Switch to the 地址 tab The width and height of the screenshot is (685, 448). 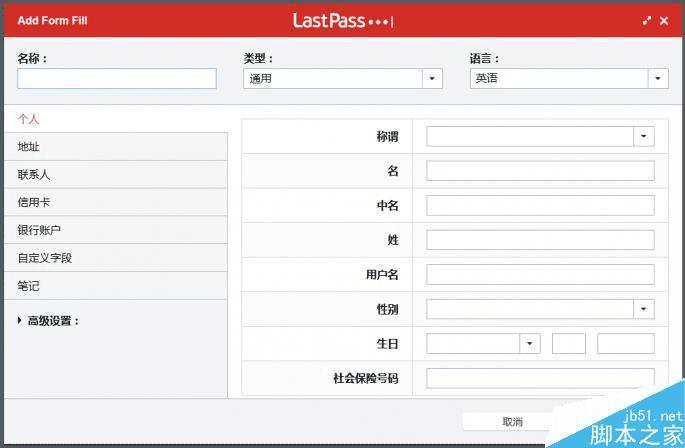click(116, 147)
